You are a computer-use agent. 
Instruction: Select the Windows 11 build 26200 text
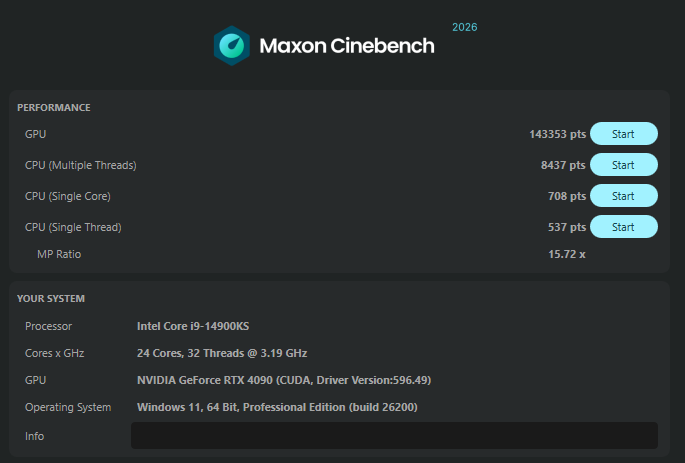click(277, 407)
